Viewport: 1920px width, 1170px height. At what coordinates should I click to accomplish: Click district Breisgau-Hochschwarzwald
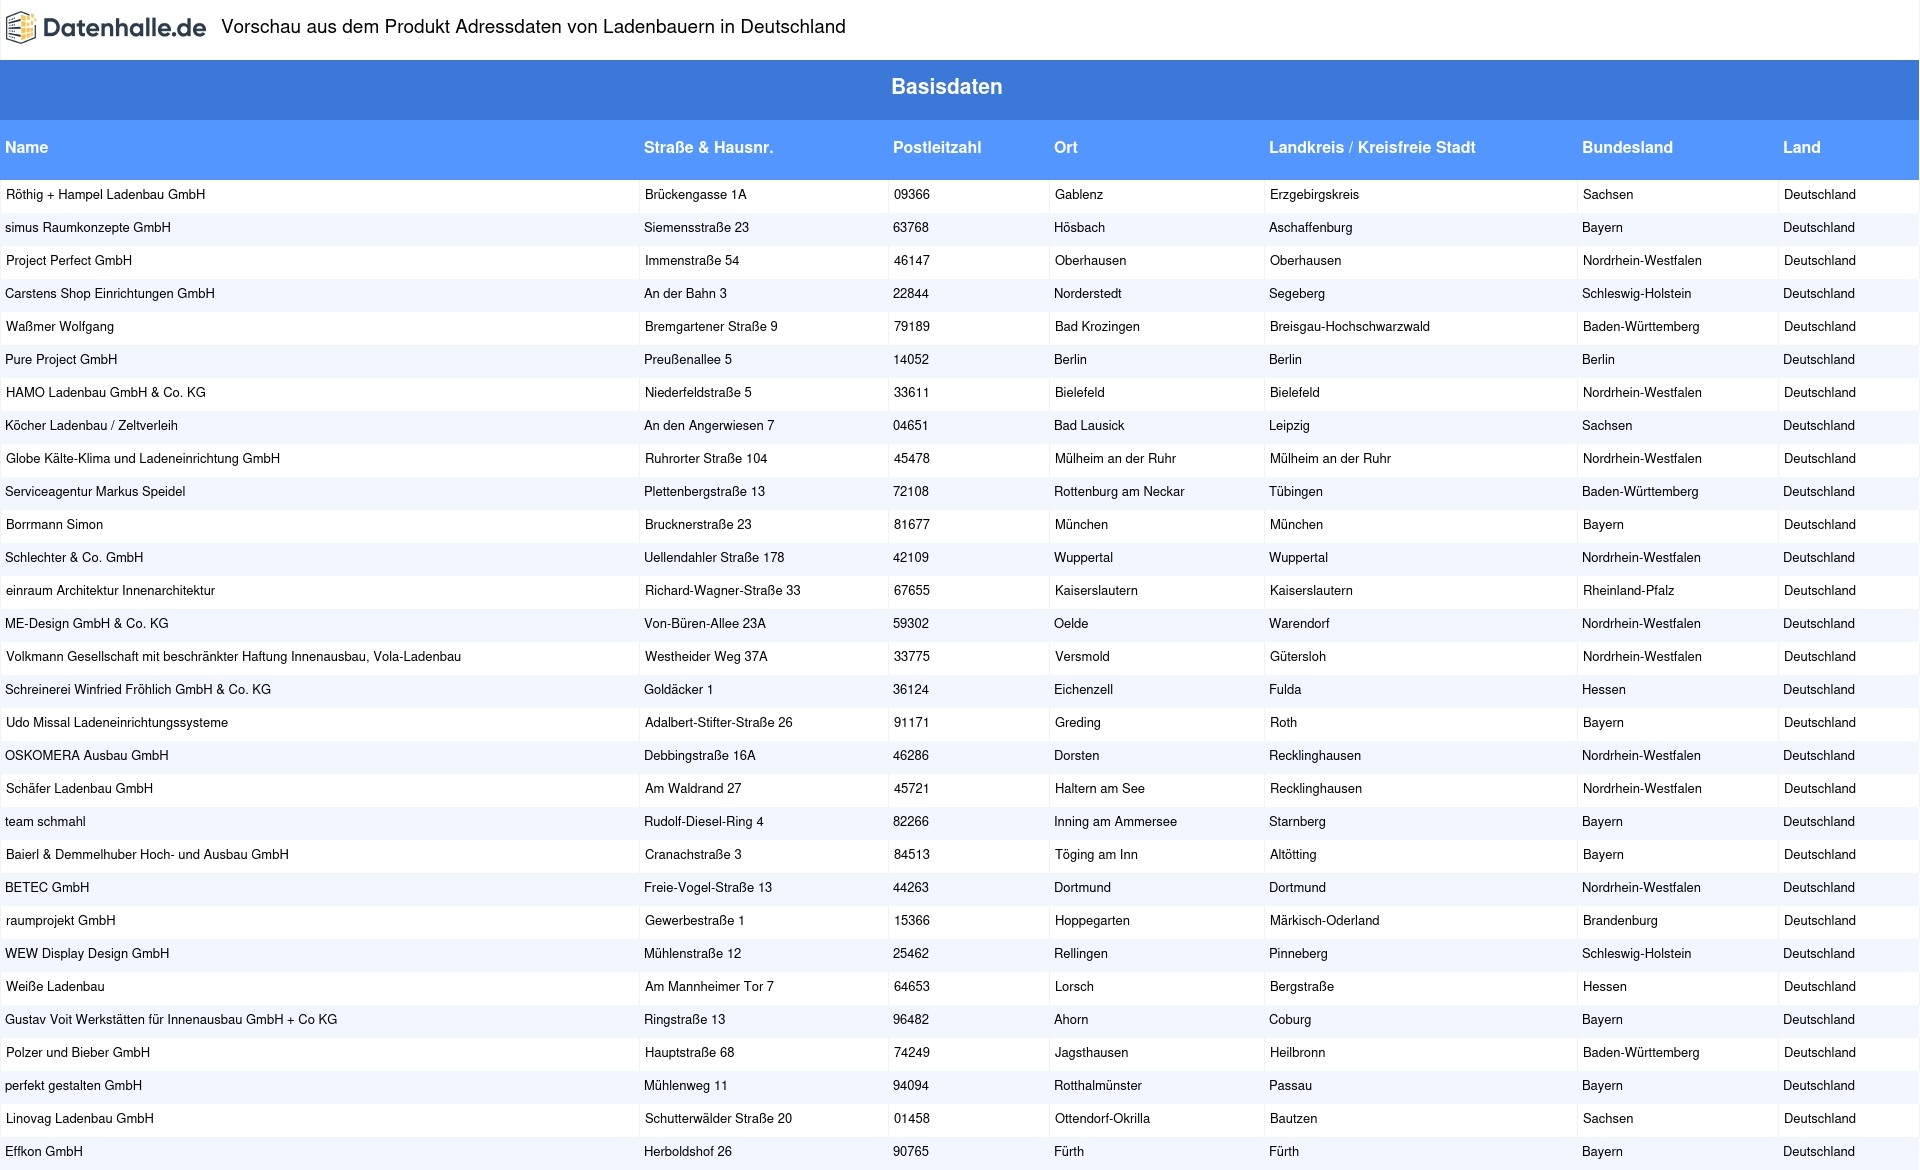coord(1350,326)
